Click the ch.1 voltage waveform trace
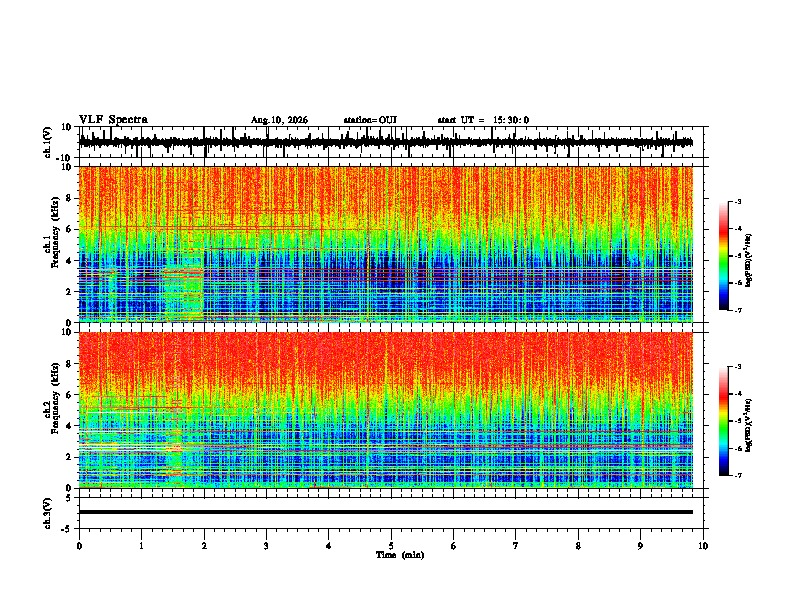Screen dimensions: 792x612 point(385,143)
